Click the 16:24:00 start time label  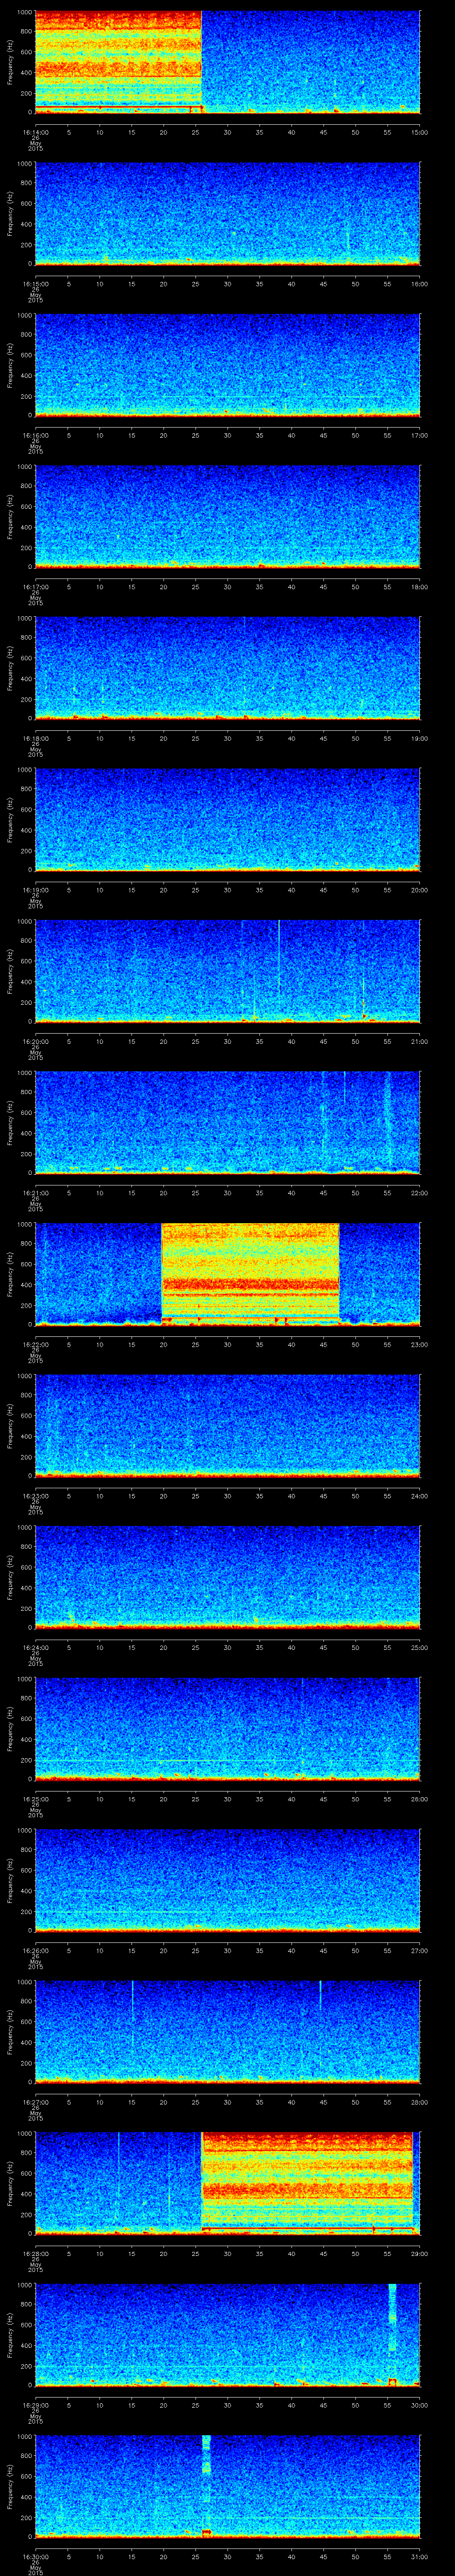[35, 1647]
